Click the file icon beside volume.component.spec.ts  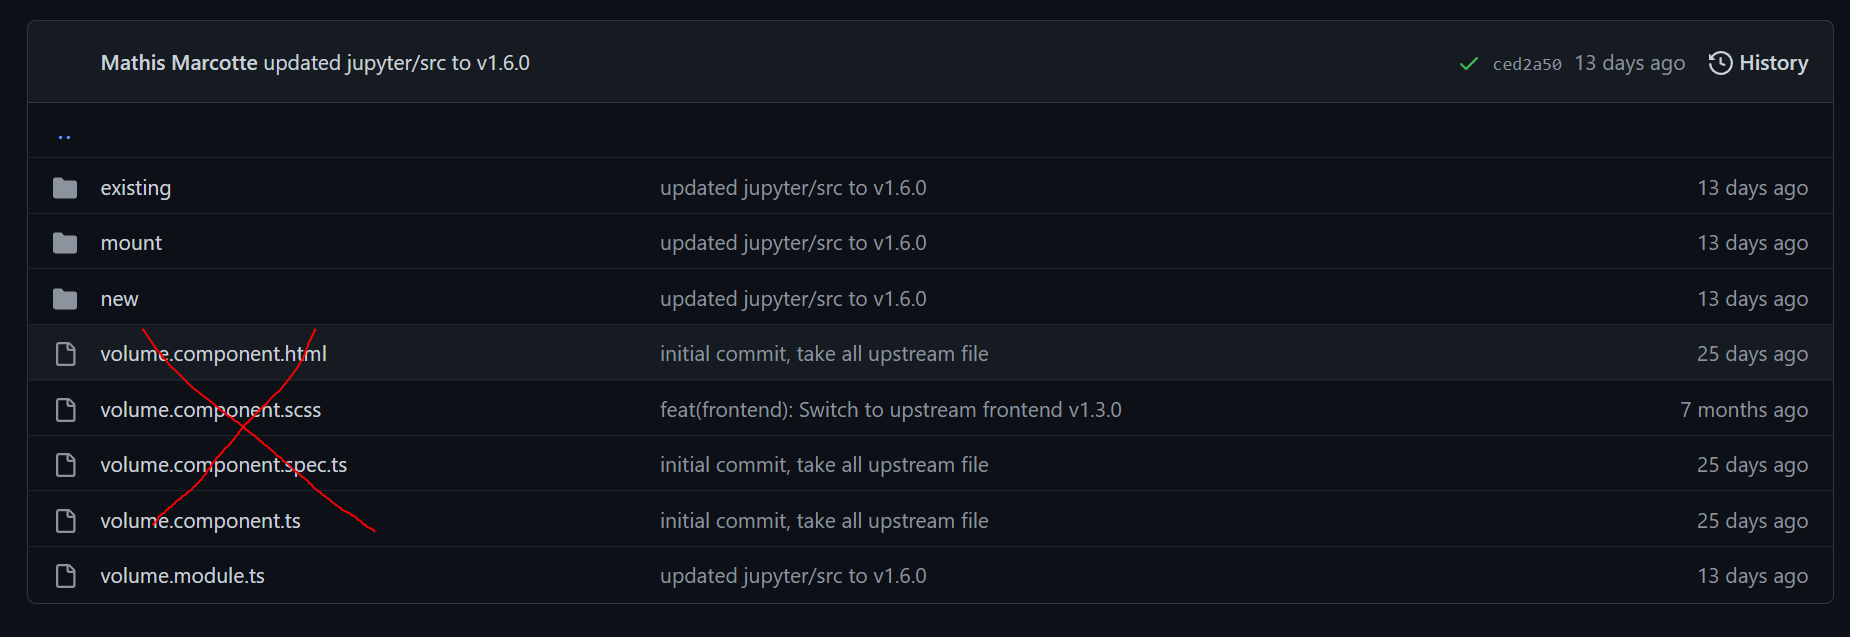[65, 464]
